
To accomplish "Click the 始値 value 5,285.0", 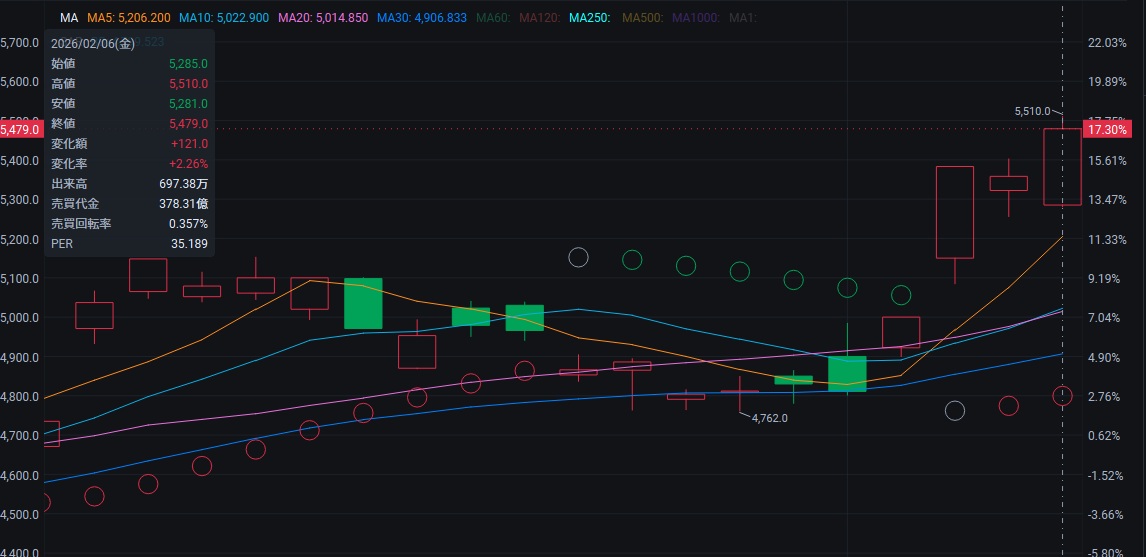I will (188, 64).
